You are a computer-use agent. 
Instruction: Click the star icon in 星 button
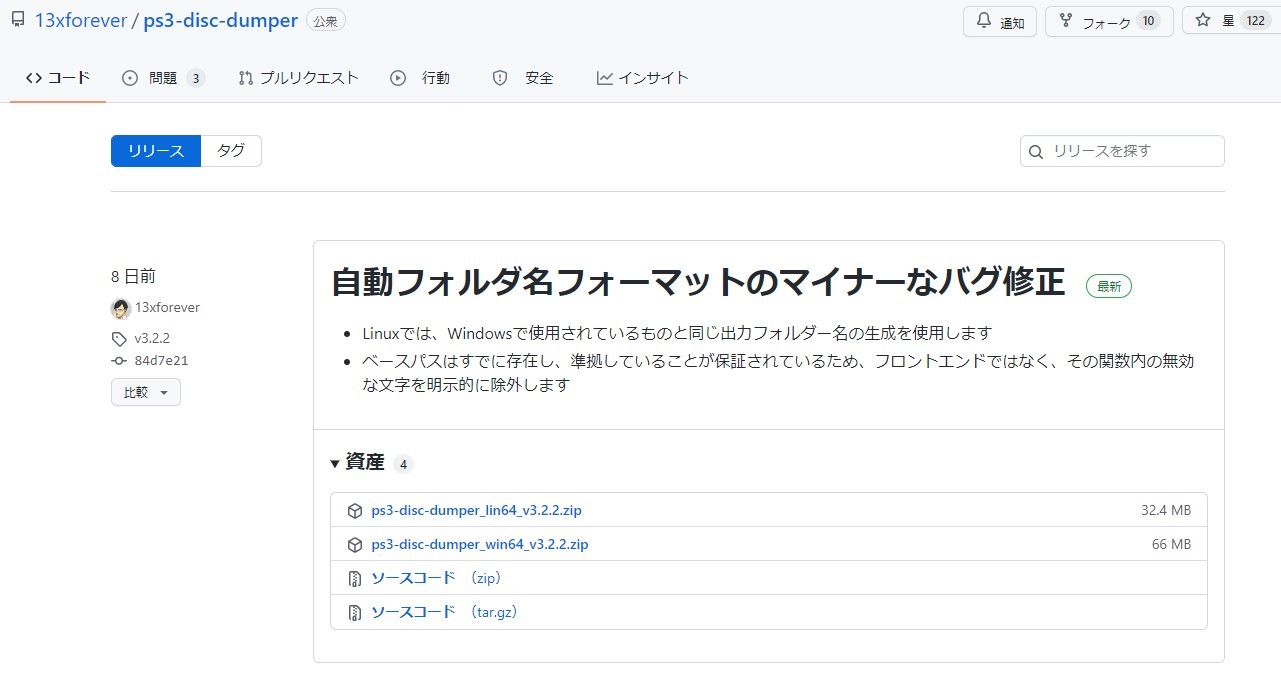point(1203,20)
